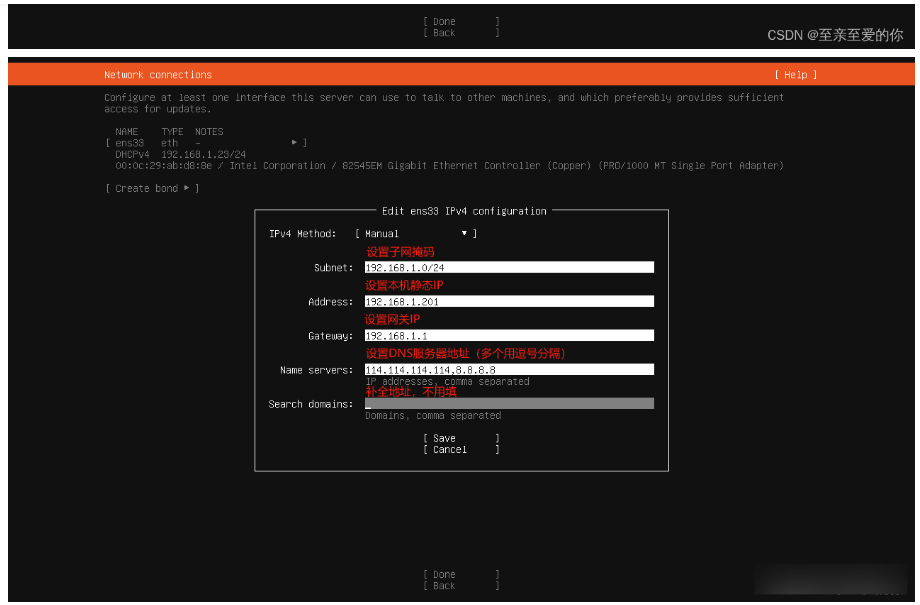Viewport: 920px width, 605px height.
Task: Click the CSDN author watermark
Action: coord(834,35)
